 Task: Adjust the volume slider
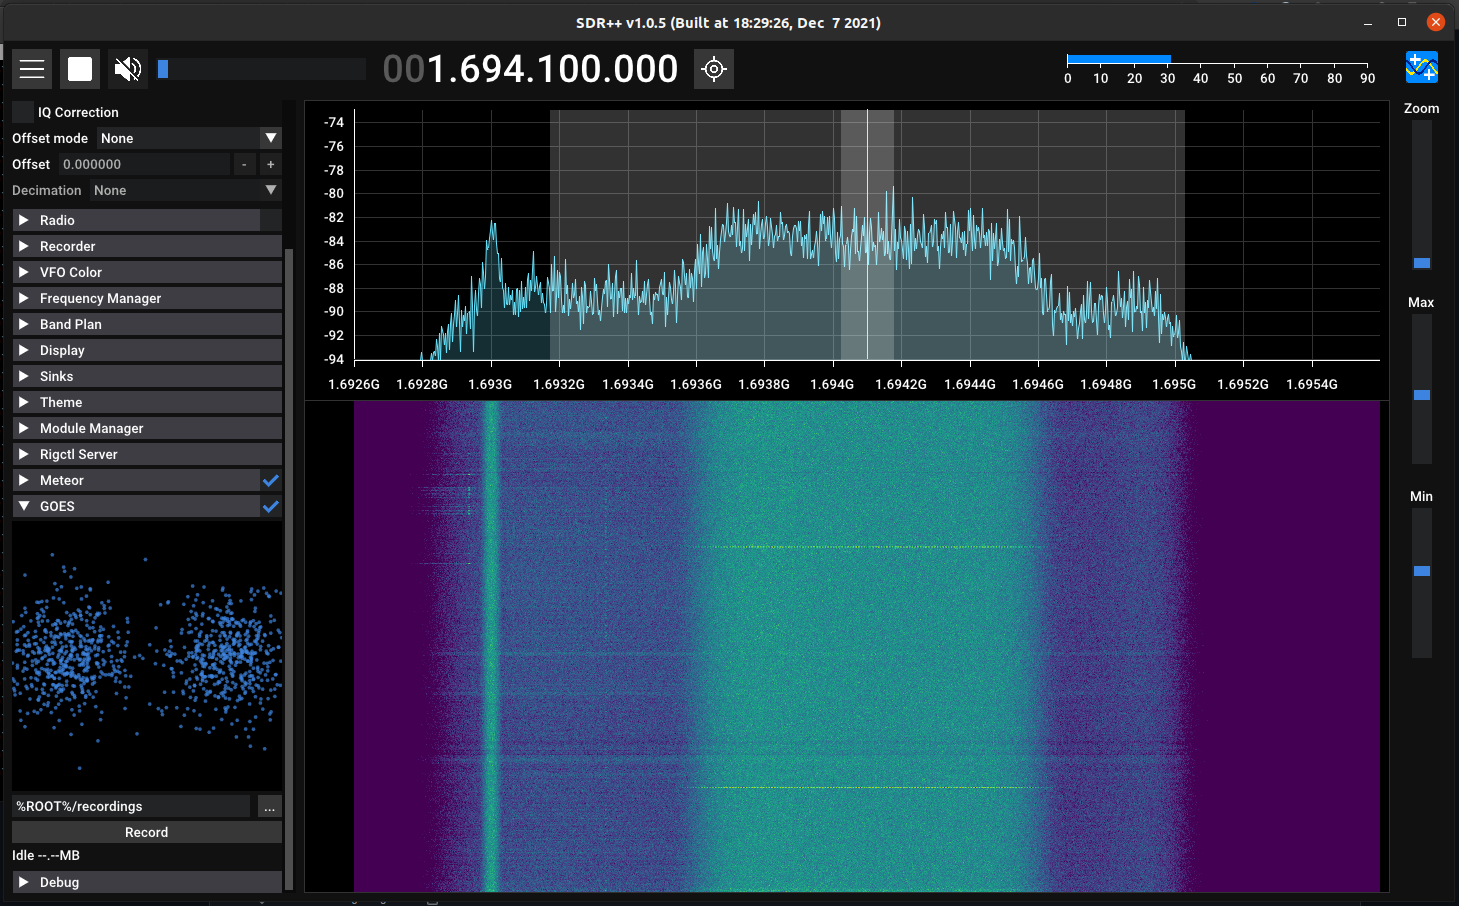pyautogui.click(x=261, y=69)
